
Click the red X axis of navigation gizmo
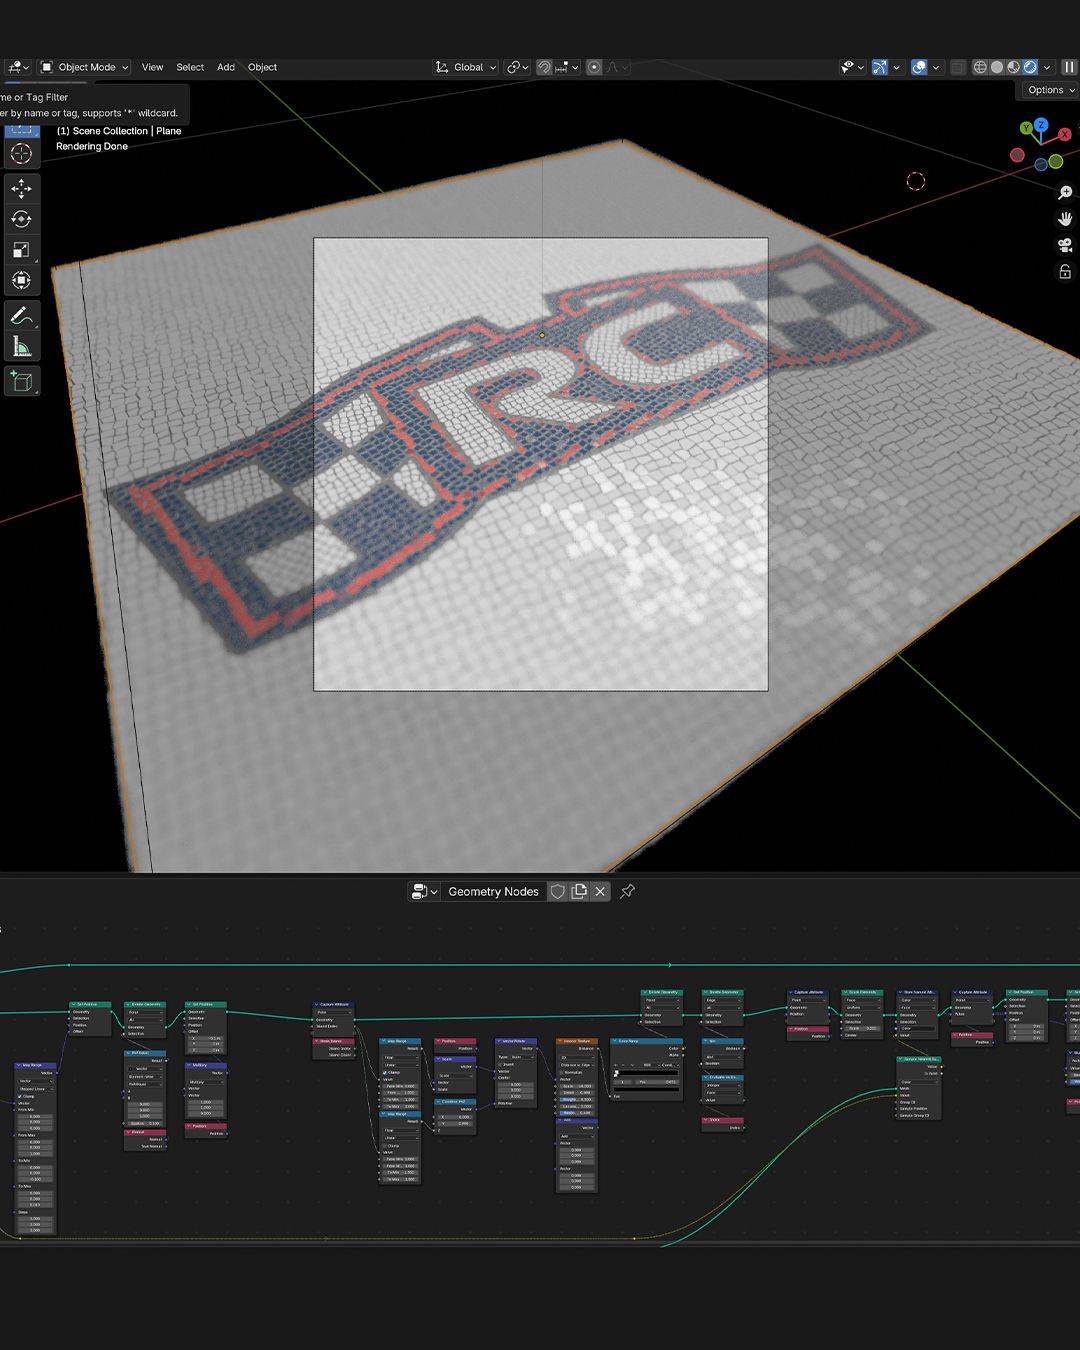coord(1065,134)
